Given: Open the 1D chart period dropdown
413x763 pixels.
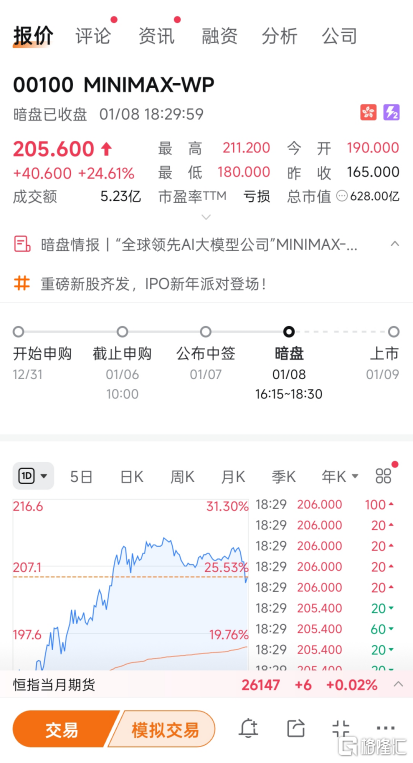Looking at the screenshot, I should [33, 475].
